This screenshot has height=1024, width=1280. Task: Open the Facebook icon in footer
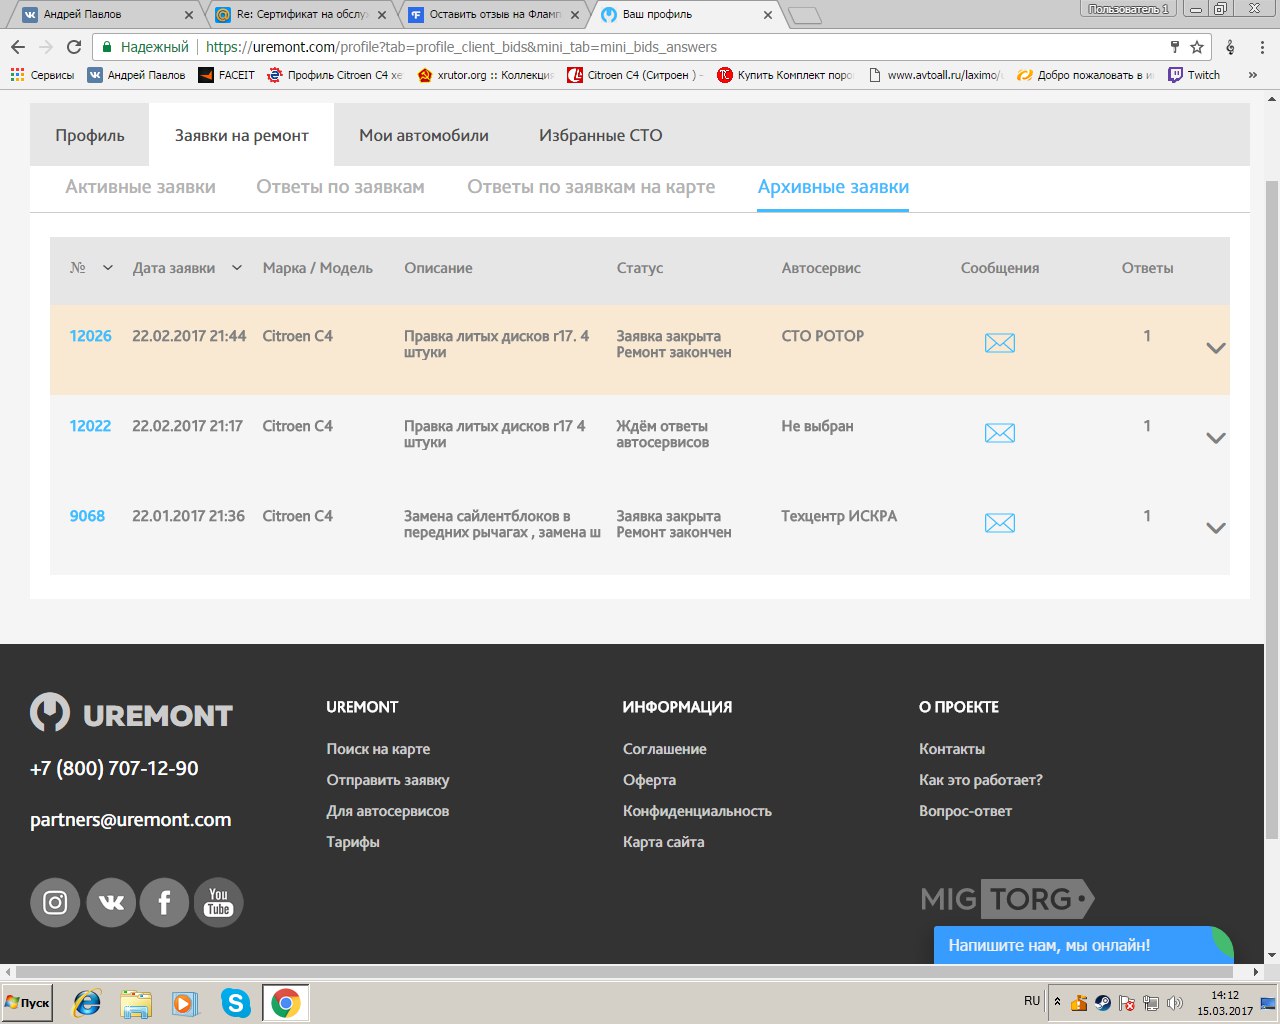(164, 903)
